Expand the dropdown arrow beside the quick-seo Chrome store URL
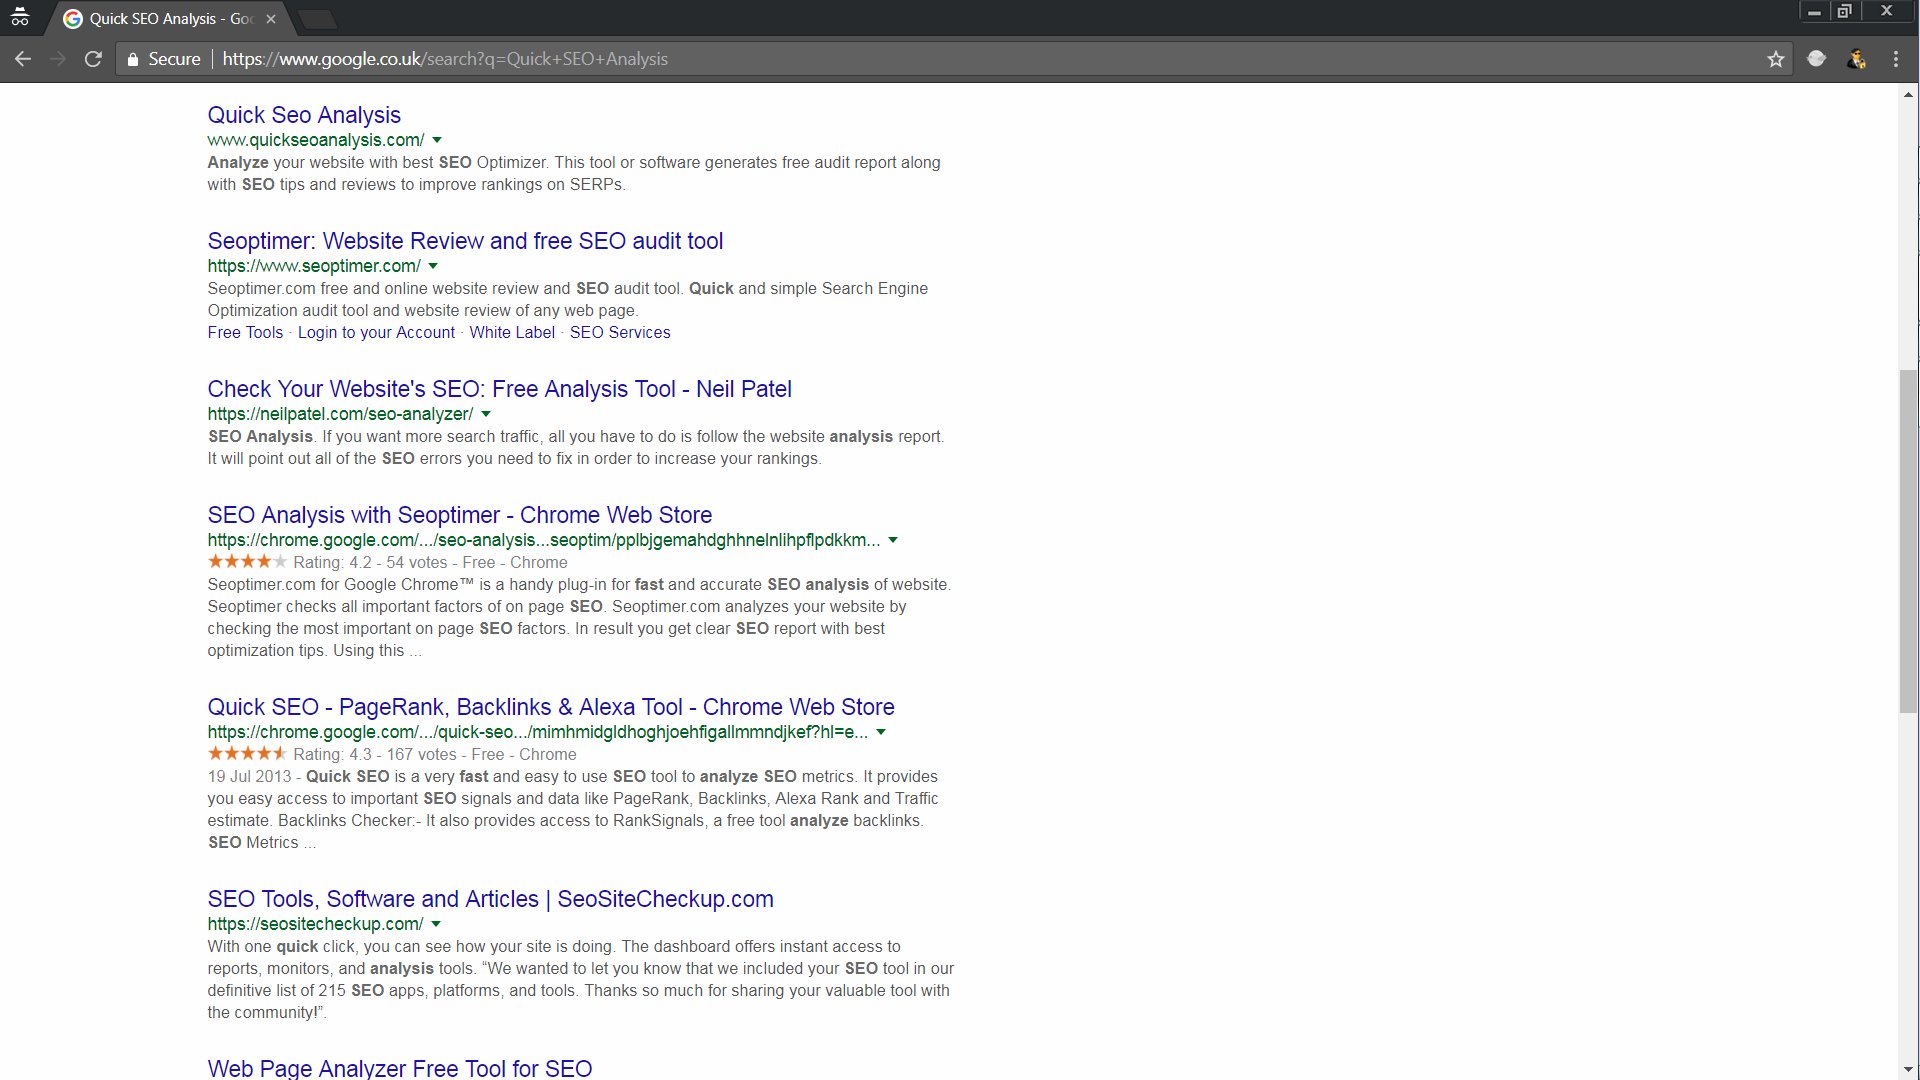The image size is (1920, 1080). (x=881, y=732)
